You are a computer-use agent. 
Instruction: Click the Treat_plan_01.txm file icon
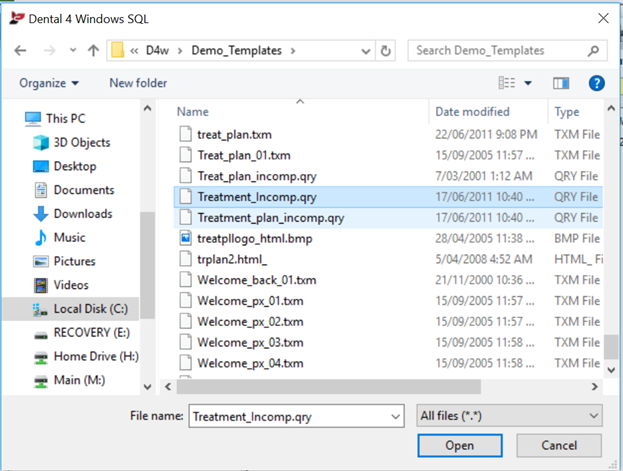click(186, 155)
